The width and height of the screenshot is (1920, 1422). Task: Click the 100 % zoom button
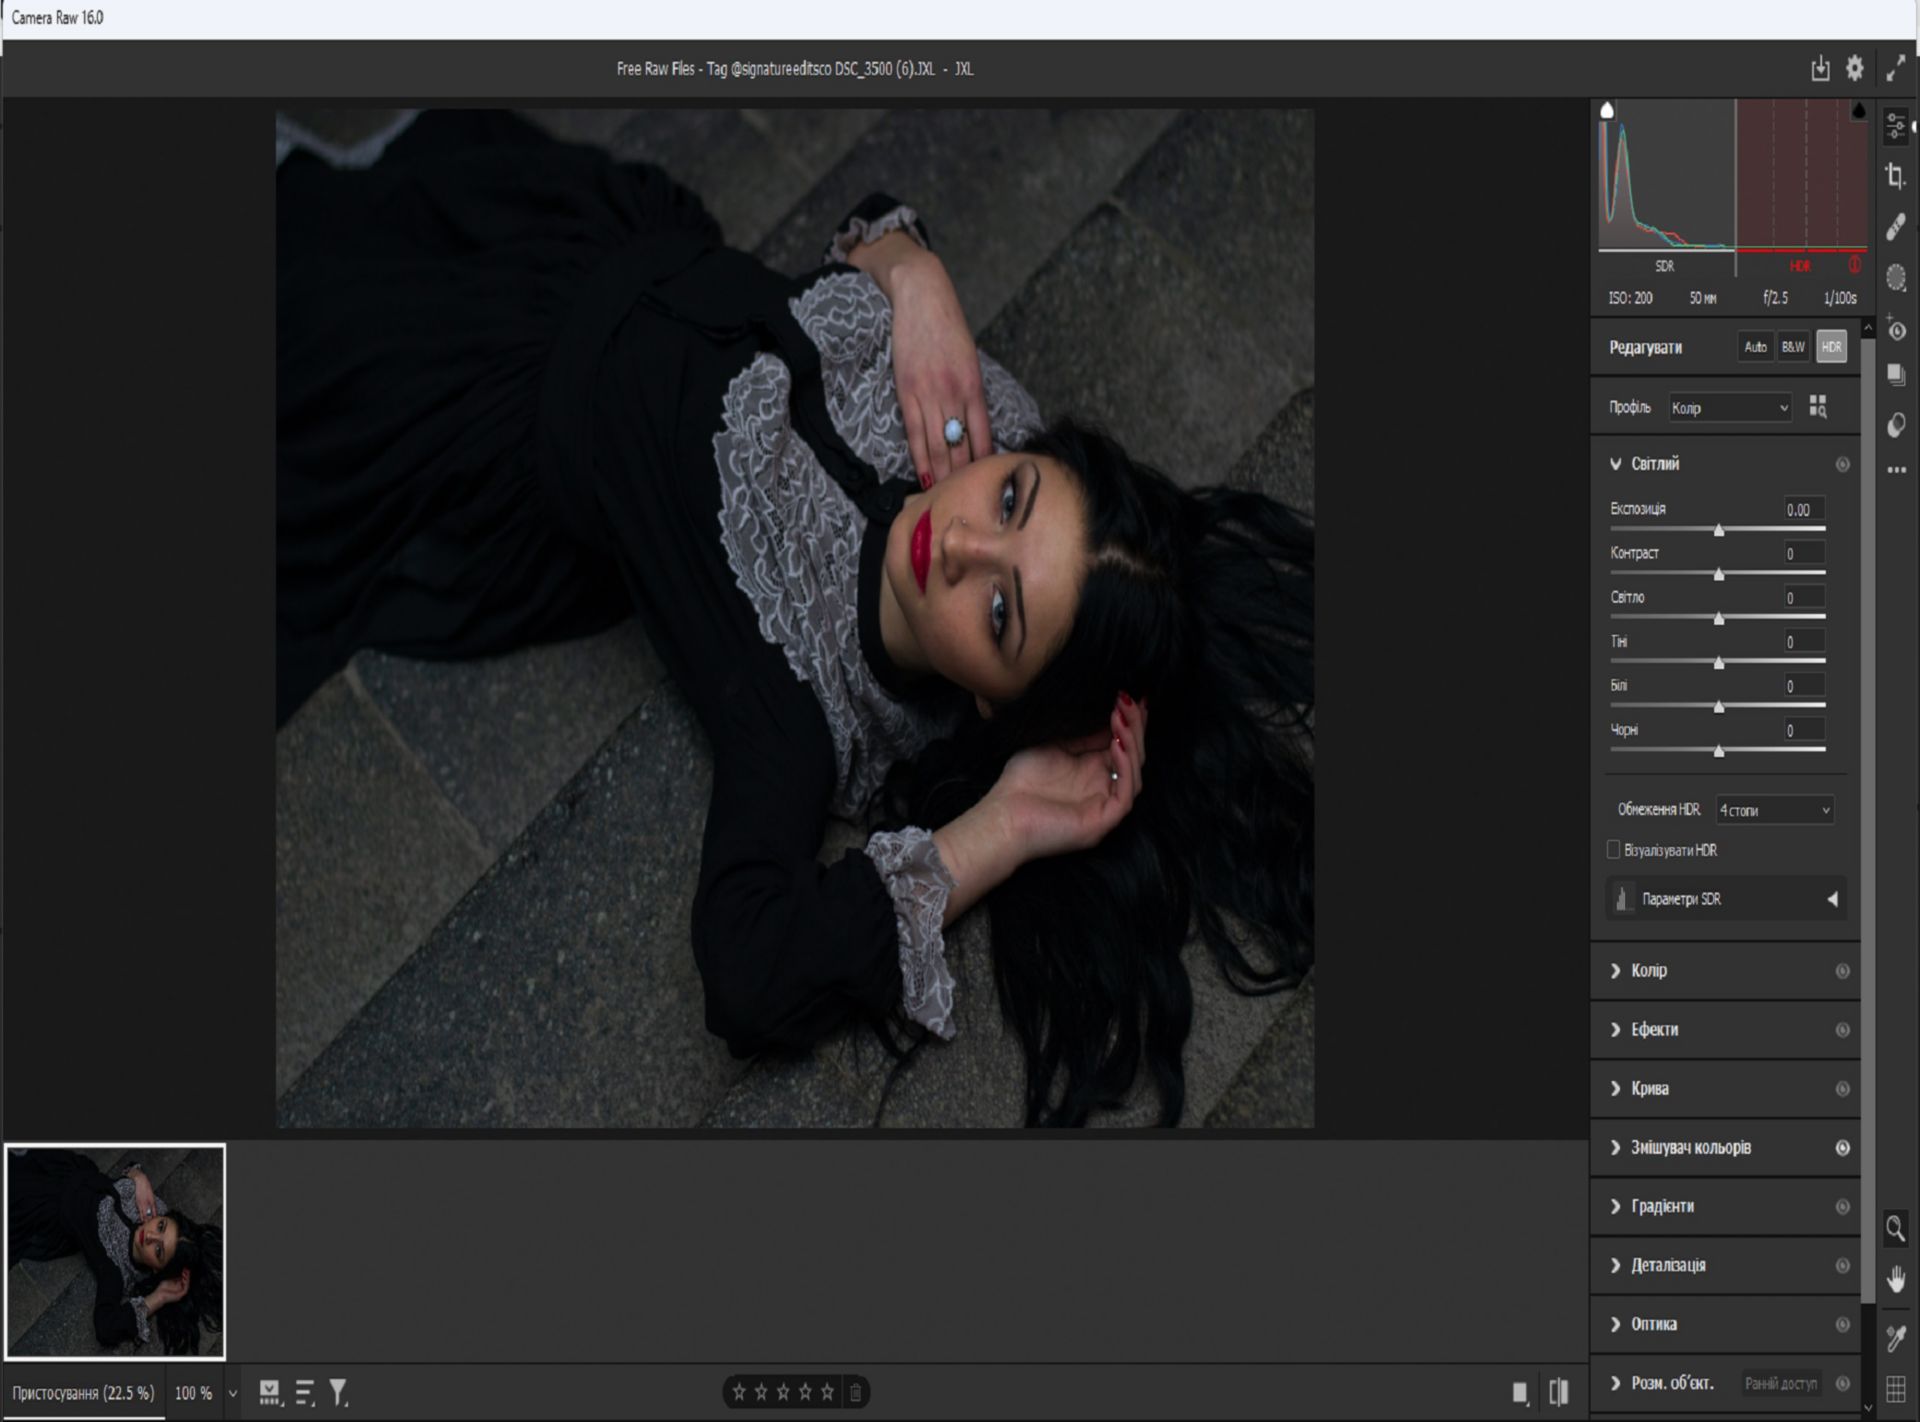point(193,1393)
